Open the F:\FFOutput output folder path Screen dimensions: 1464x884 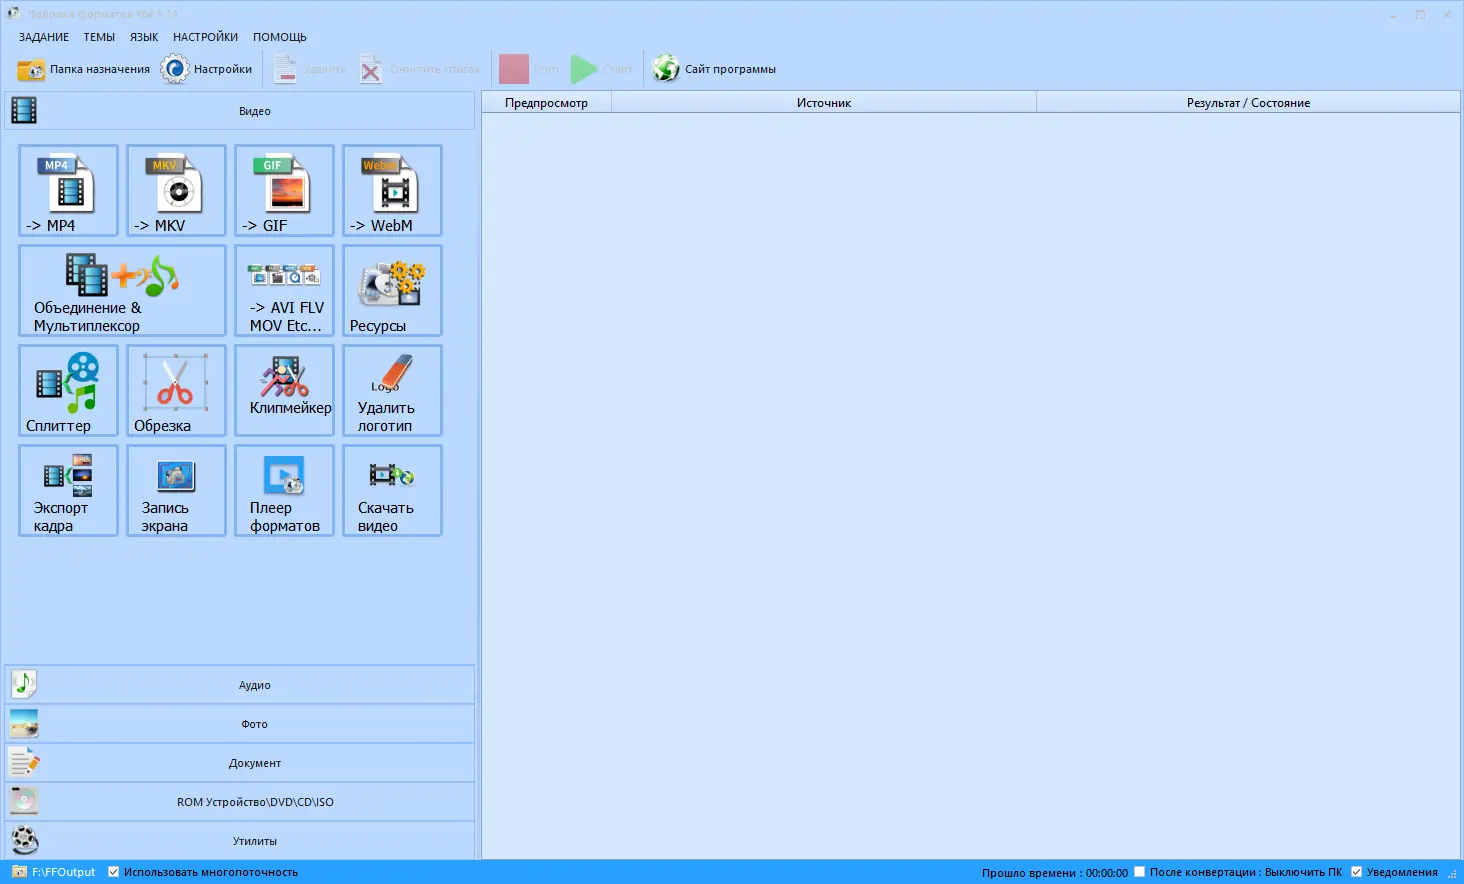[62, 871]
